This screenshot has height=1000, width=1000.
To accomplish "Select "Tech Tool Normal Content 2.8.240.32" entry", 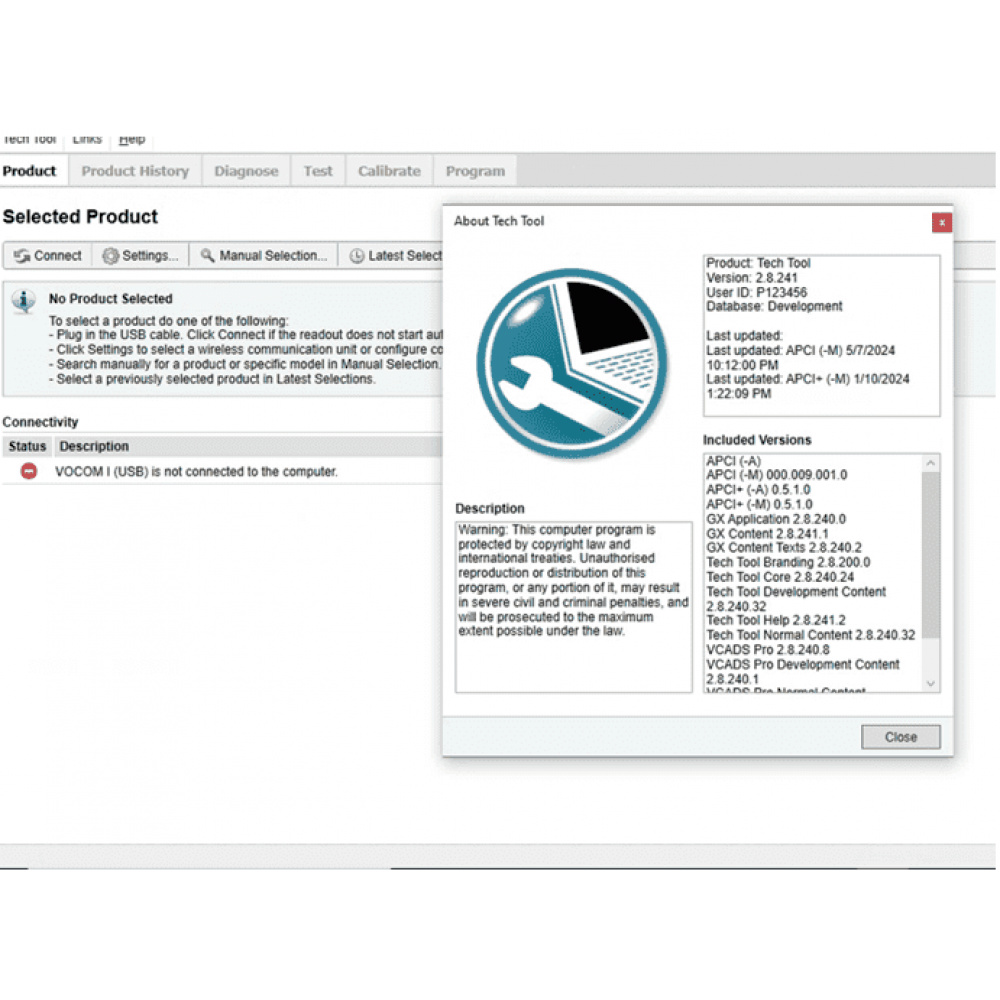I will click(x=811, y=635).
